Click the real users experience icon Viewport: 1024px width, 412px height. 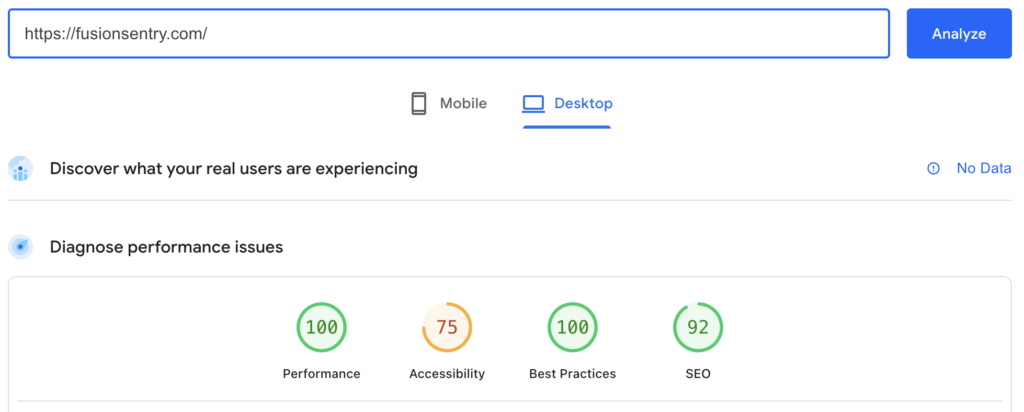click(20, 168)
